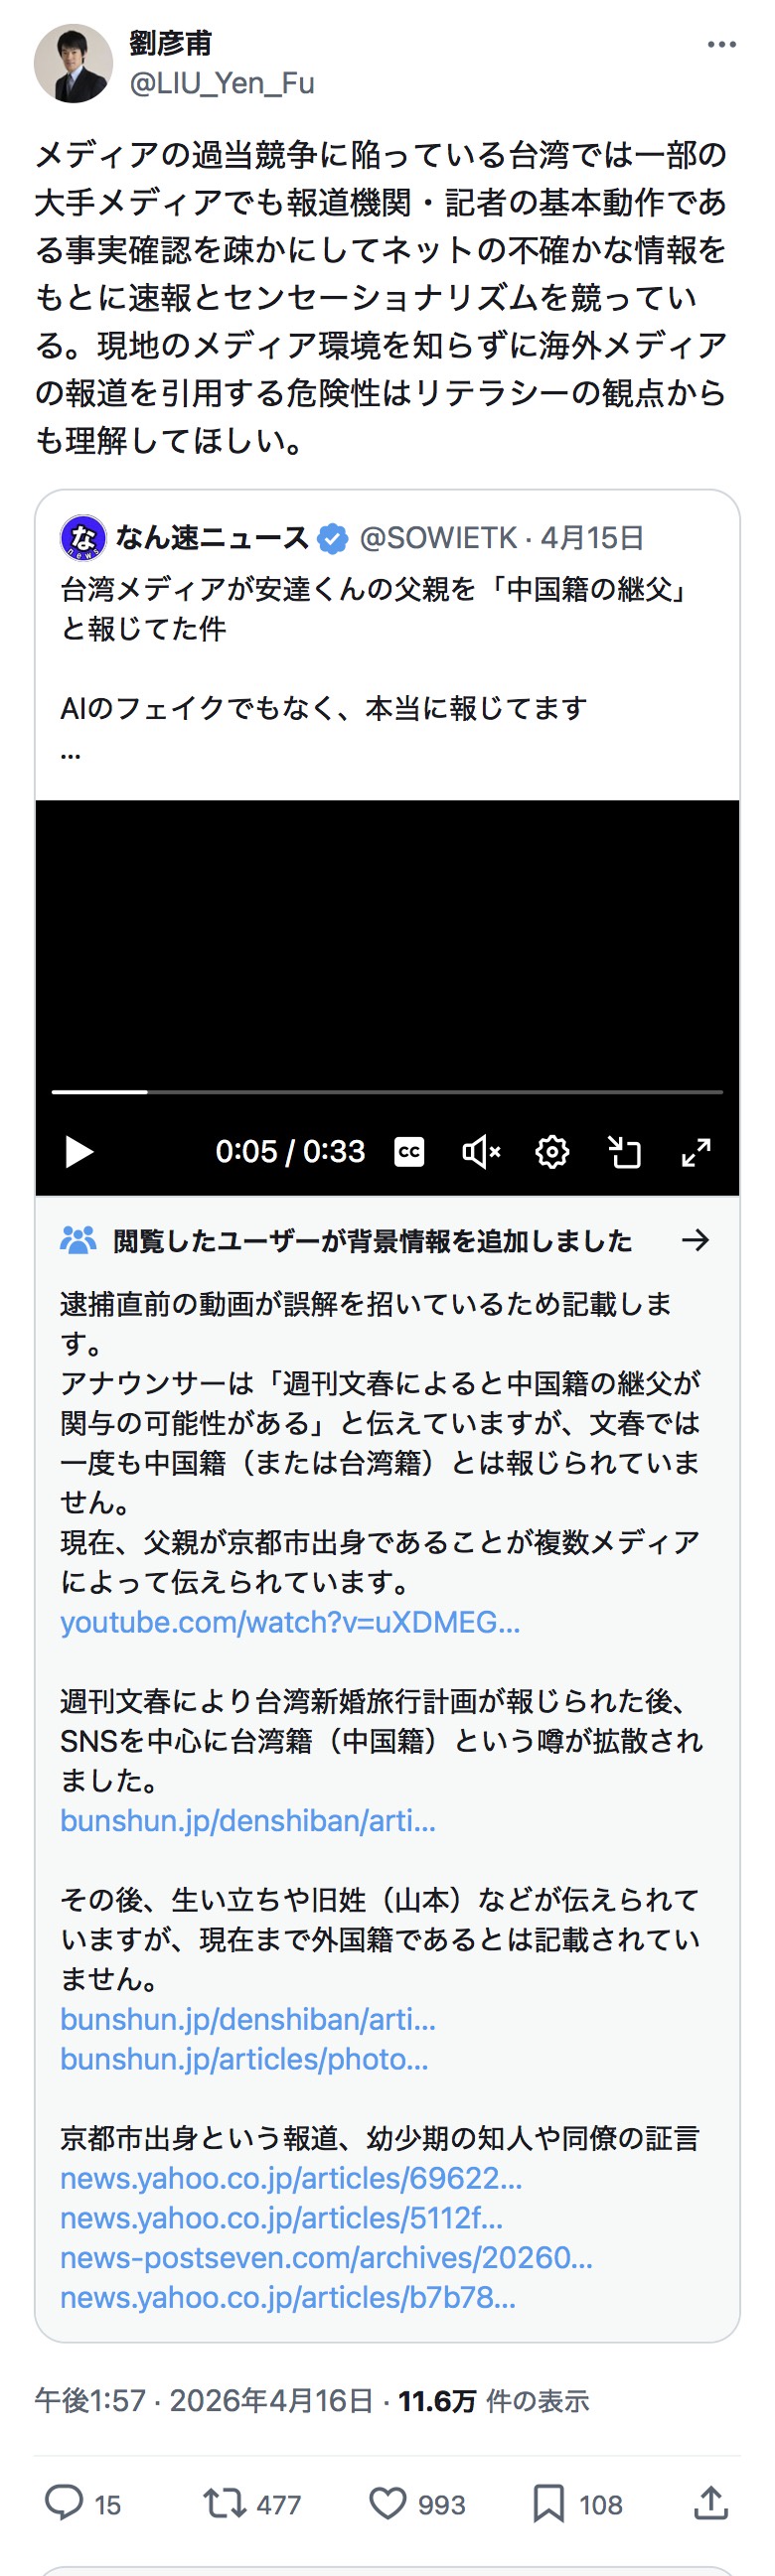
Task: Open the youtube.com/watch link
Action: tap(290, 1622)
